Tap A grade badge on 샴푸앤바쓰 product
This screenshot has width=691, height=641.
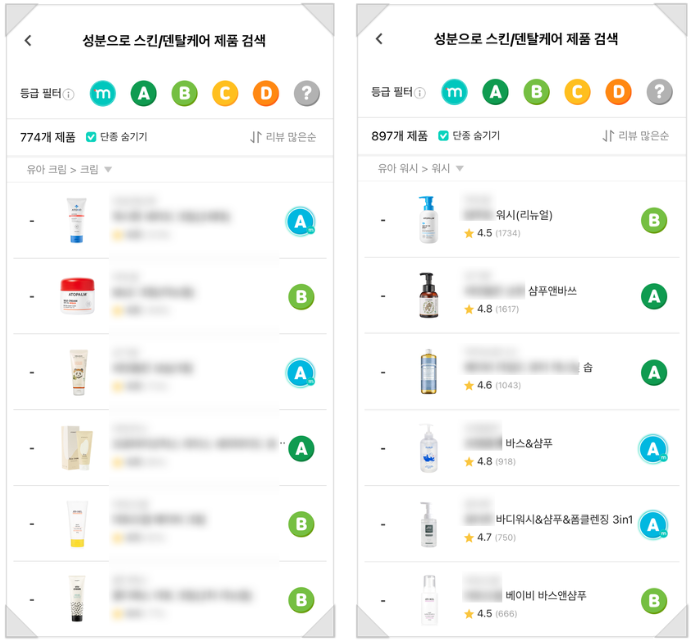[653, 296]
